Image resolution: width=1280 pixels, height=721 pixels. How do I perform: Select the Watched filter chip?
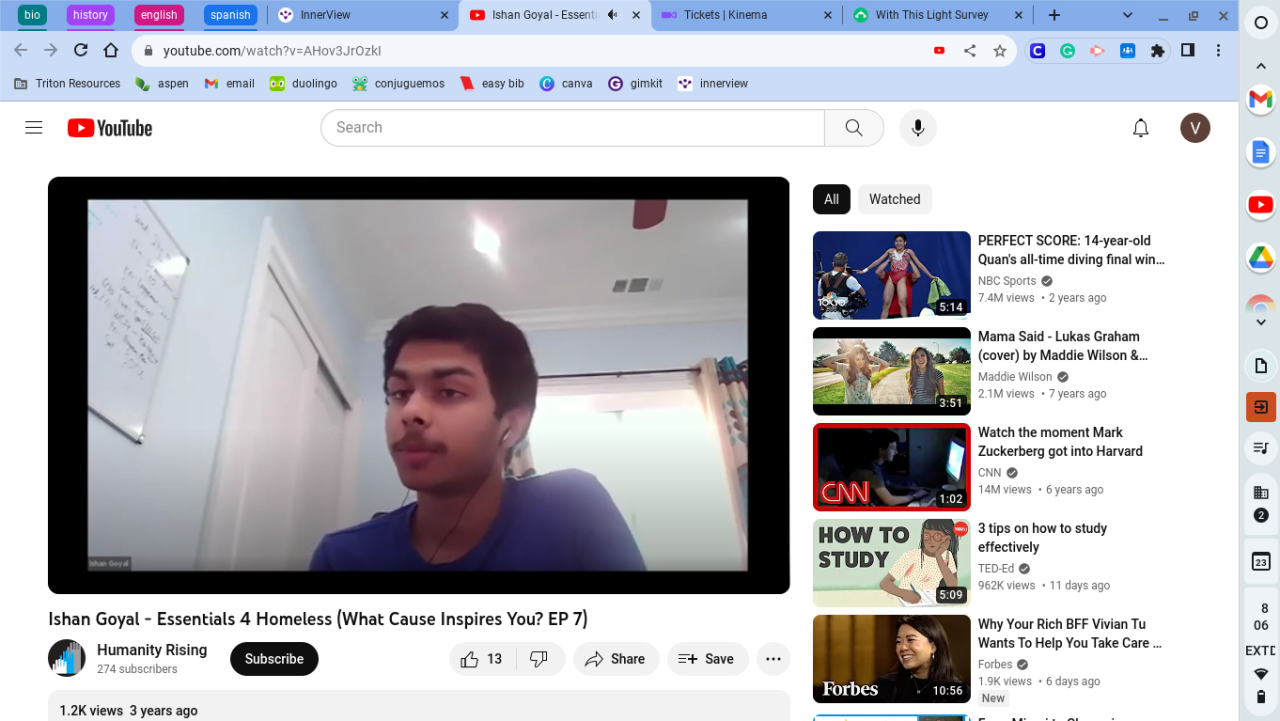[x=895, y=199]
